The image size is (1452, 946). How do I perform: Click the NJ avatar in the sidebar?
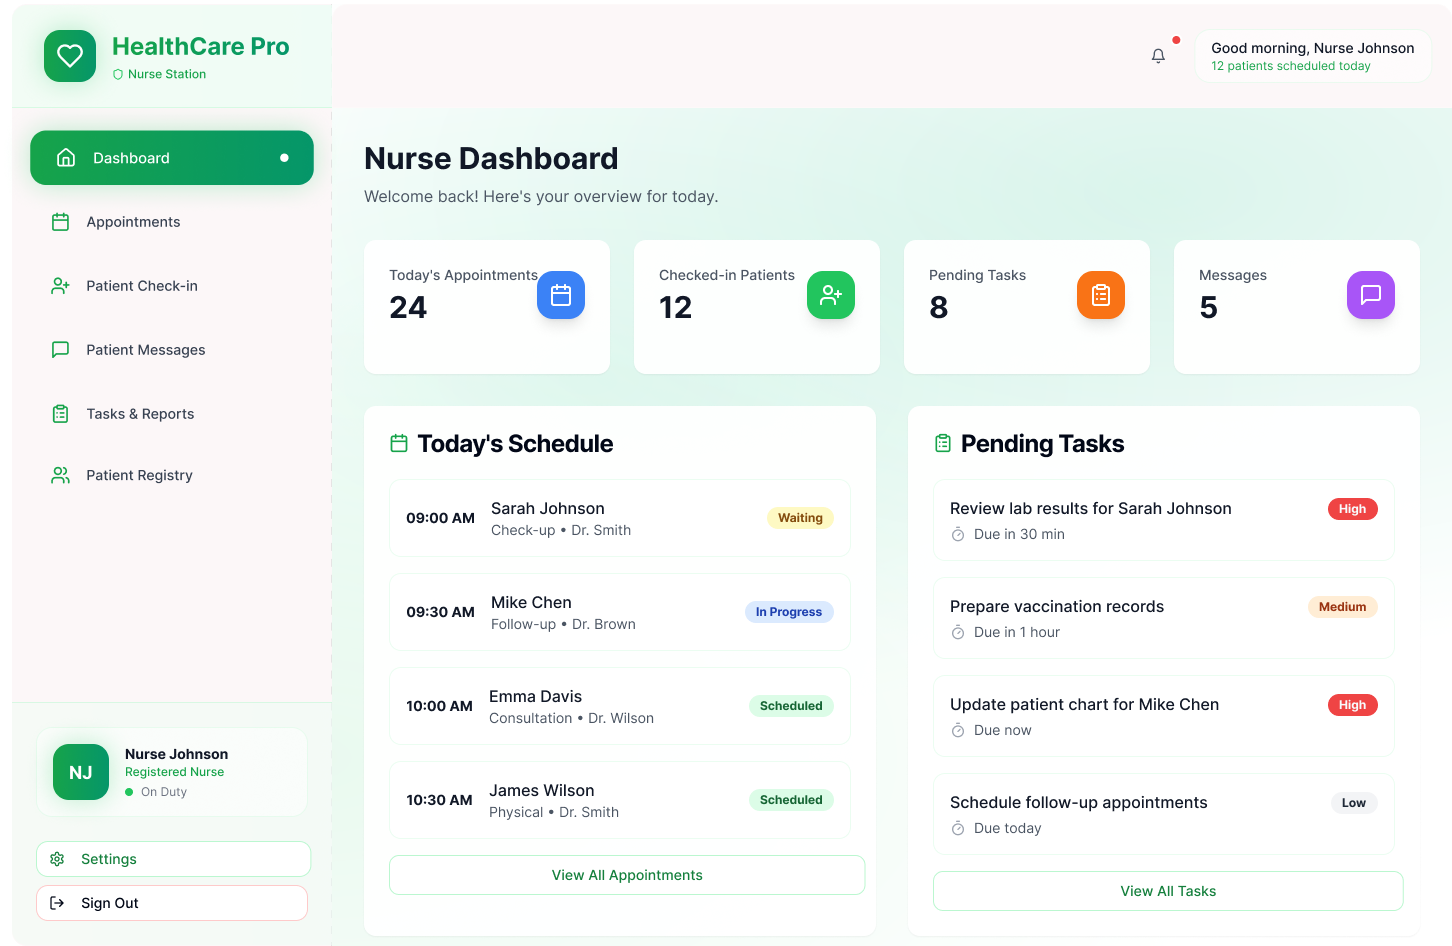click(x=81, y=772)
